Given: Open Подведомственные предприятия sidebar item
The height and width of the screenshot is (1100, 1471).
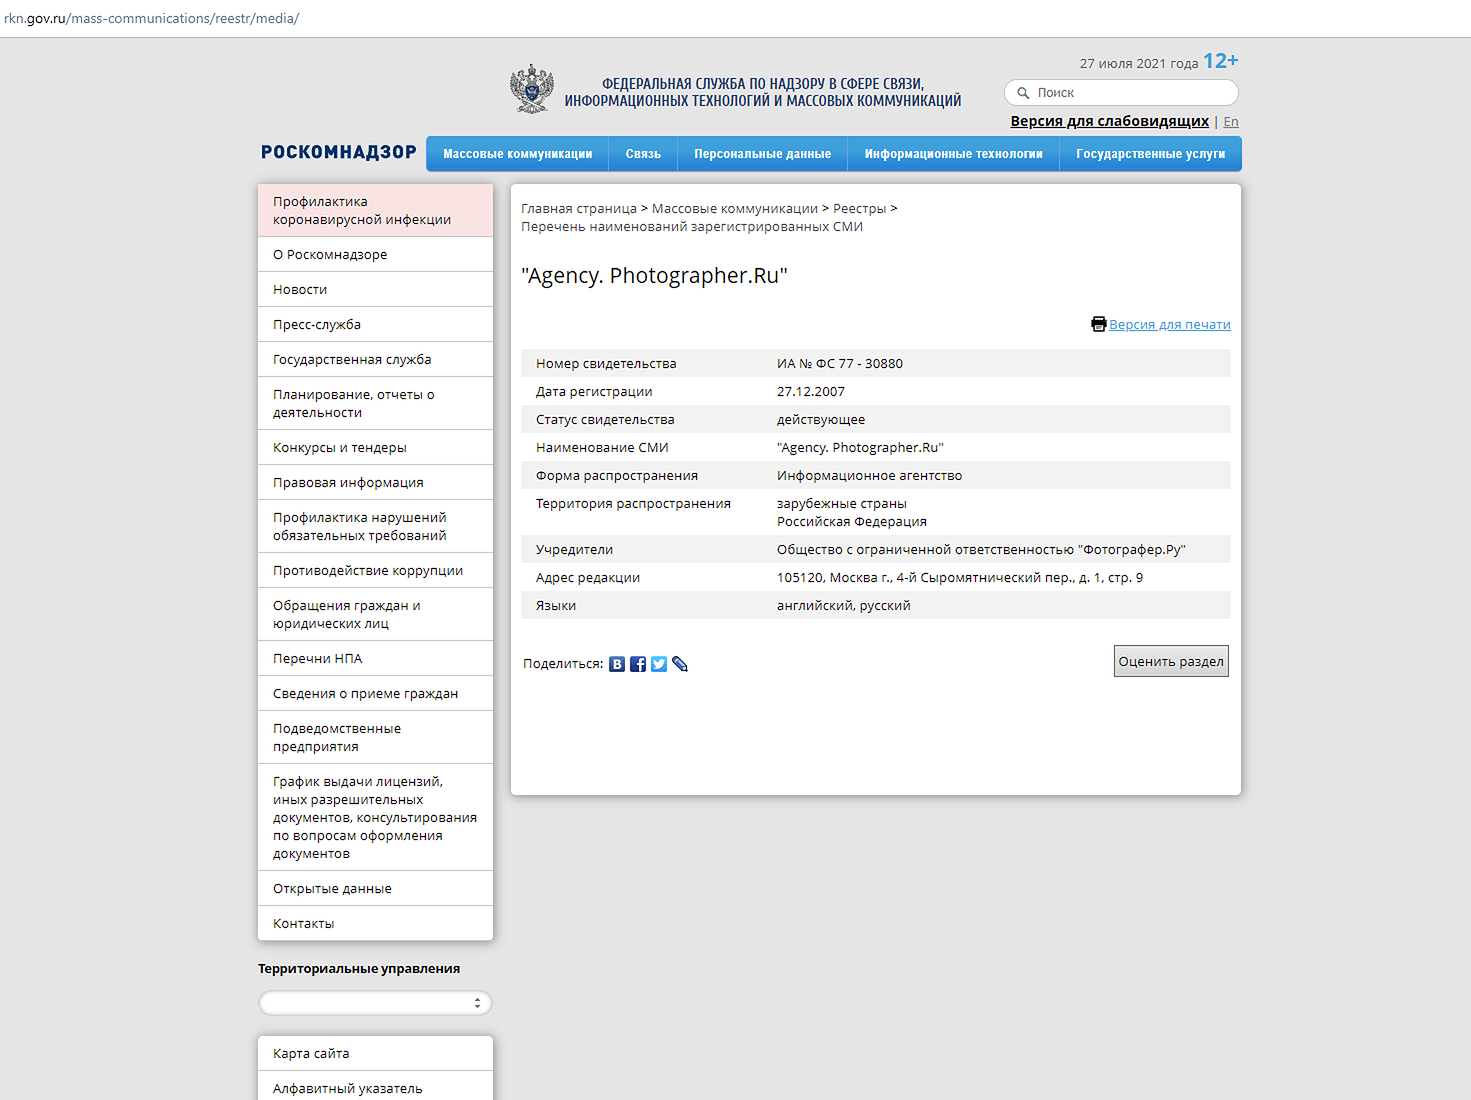Looking at the screenshot, I should coord(375,737).
